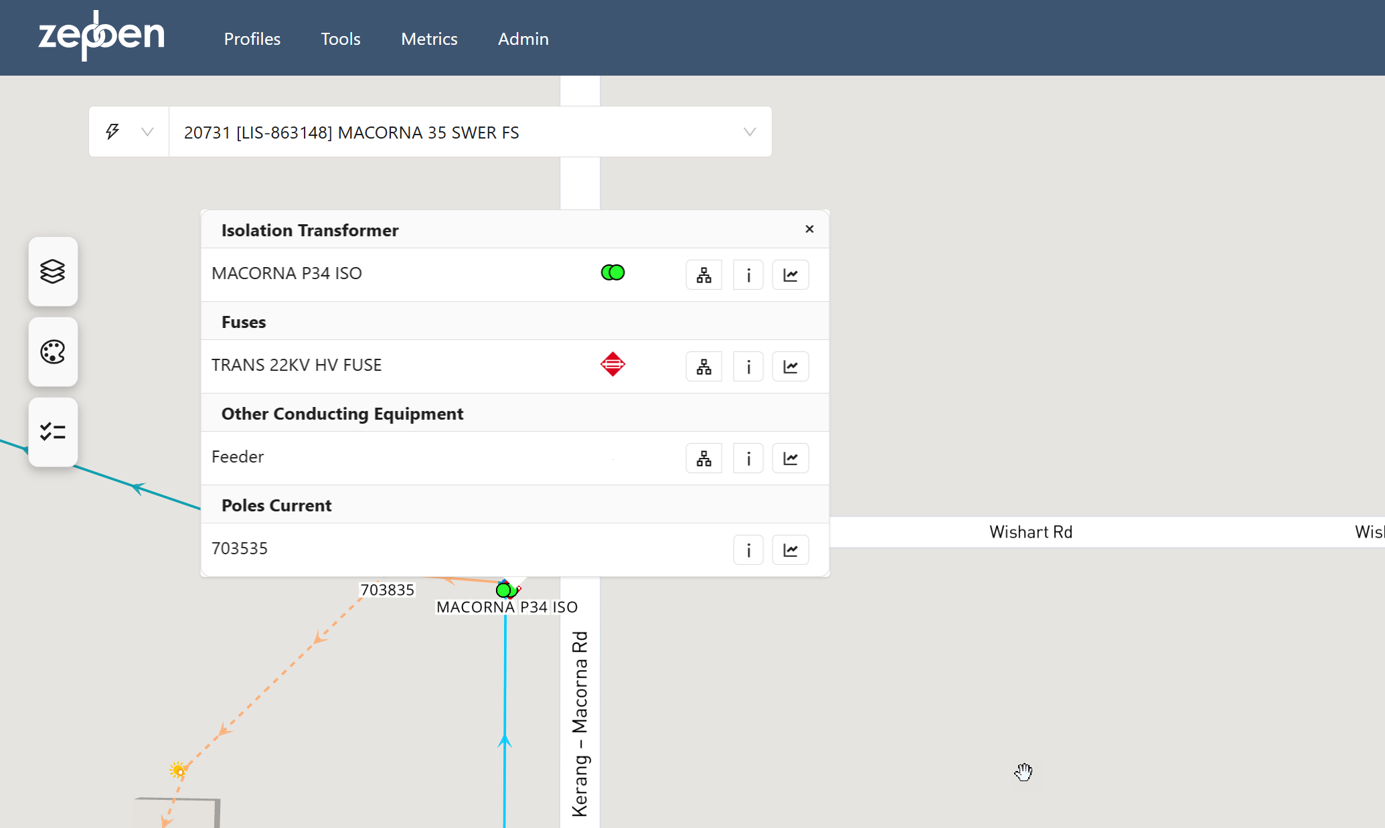
Task: Open info for Feeder row
Action: 748,459
